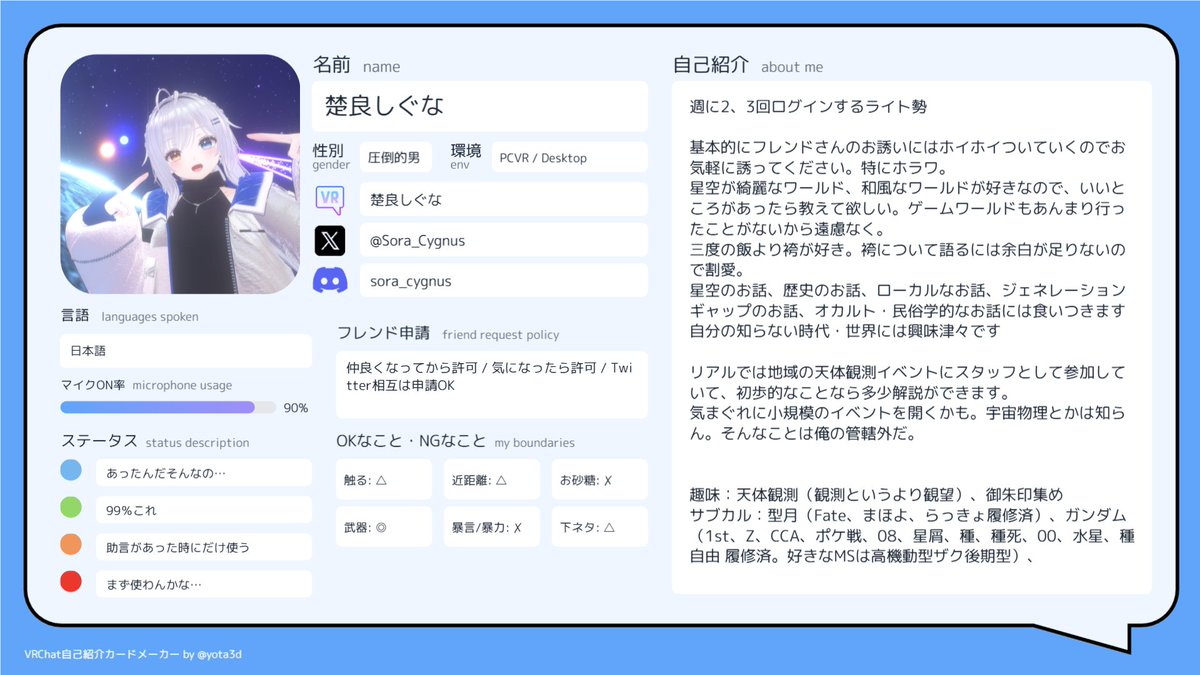Open the 言語 selector showing 日本語
This screenshot has height=675, width=1200.
(x=184, y=351)
